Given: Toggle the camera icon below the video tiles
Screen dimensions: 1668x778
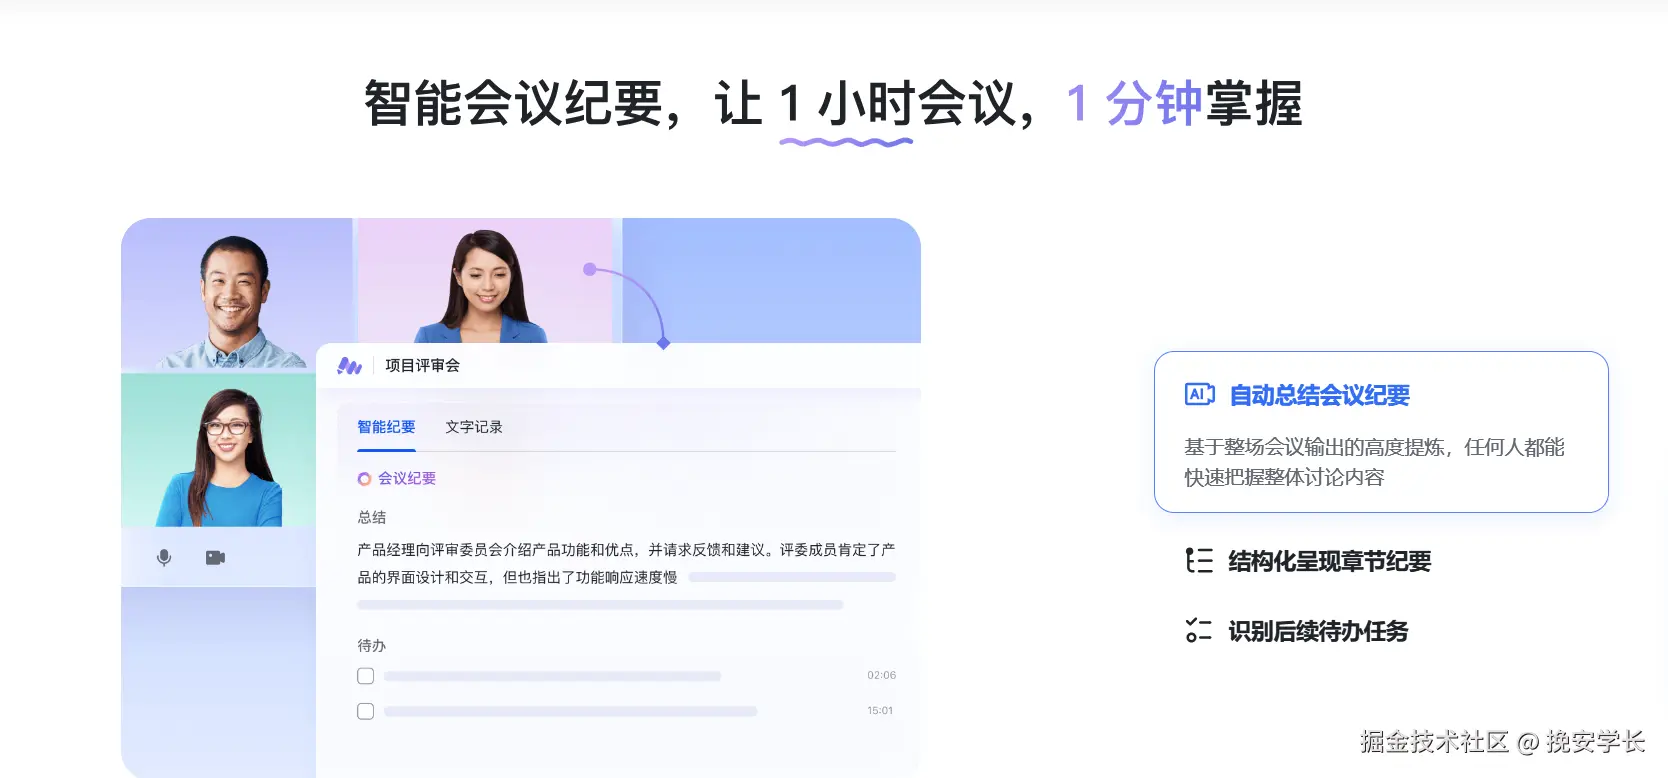Looking at the screenshot, I should tap(215, 557).
